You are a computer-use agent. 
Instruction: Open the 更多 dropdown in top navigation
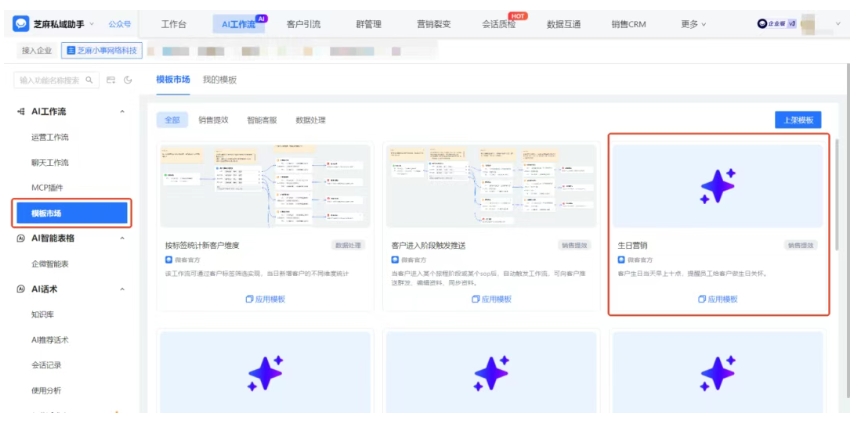(x=693, y=23)
